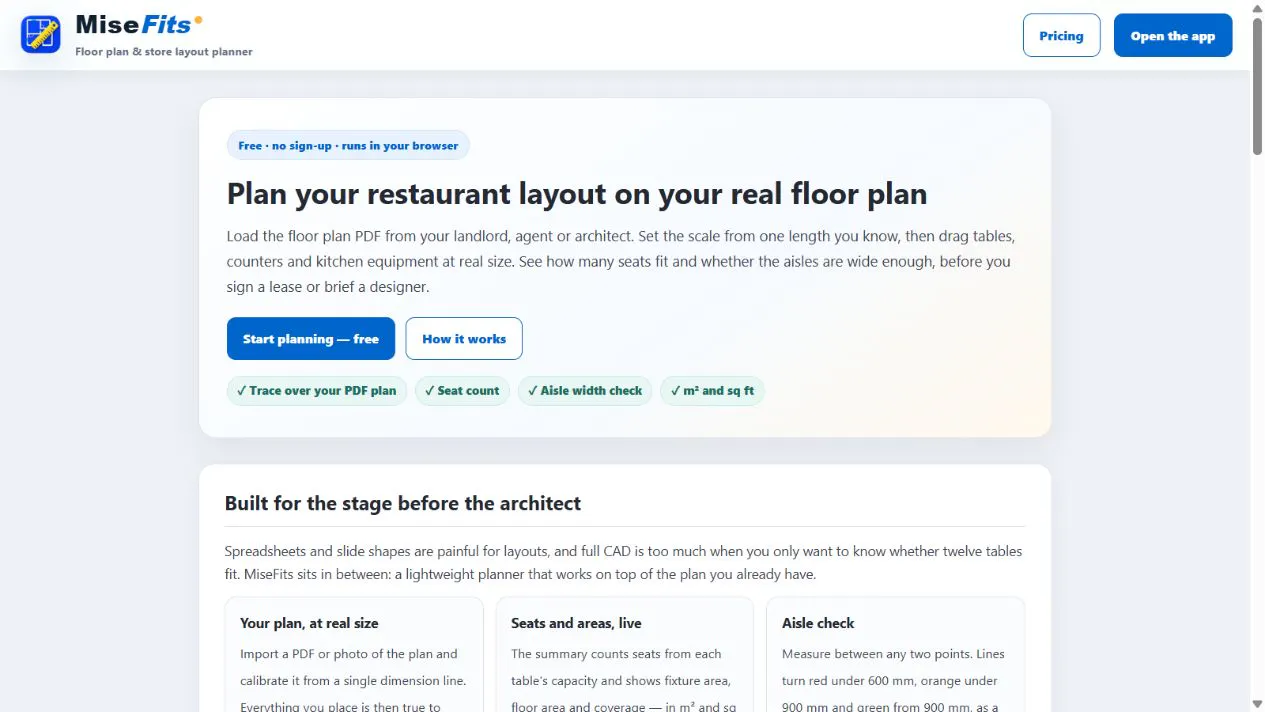Click the Free · no sign-up banner pill
Image resolution: width=1265 pixels, height=712 pixels.
click(x=348, y=146)
